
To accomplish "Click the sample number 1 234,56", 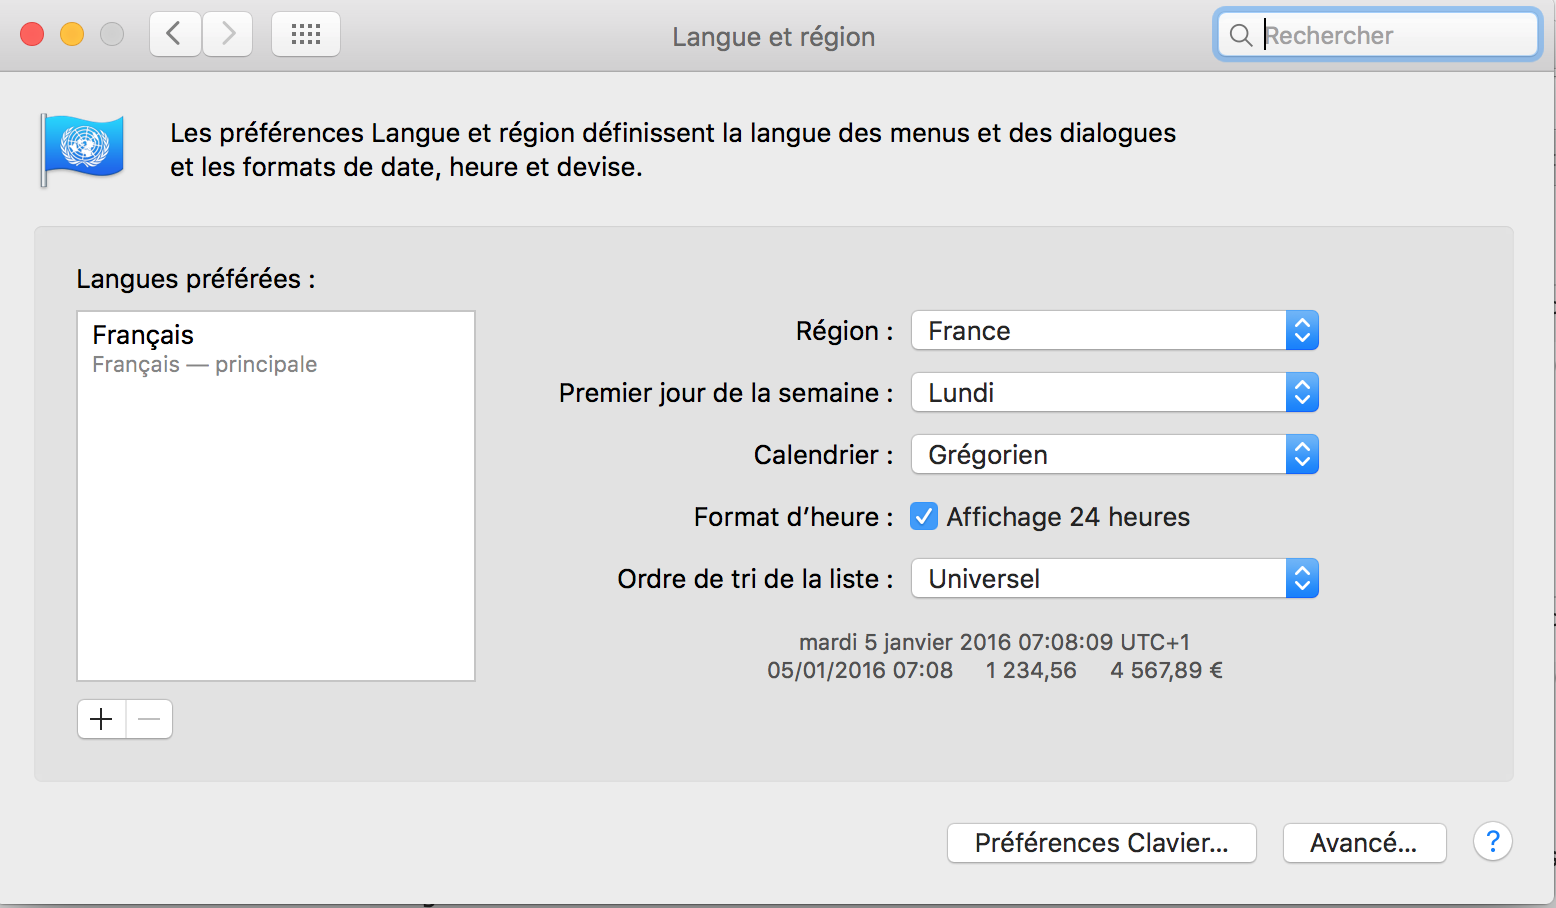I will click(1031, 670).
